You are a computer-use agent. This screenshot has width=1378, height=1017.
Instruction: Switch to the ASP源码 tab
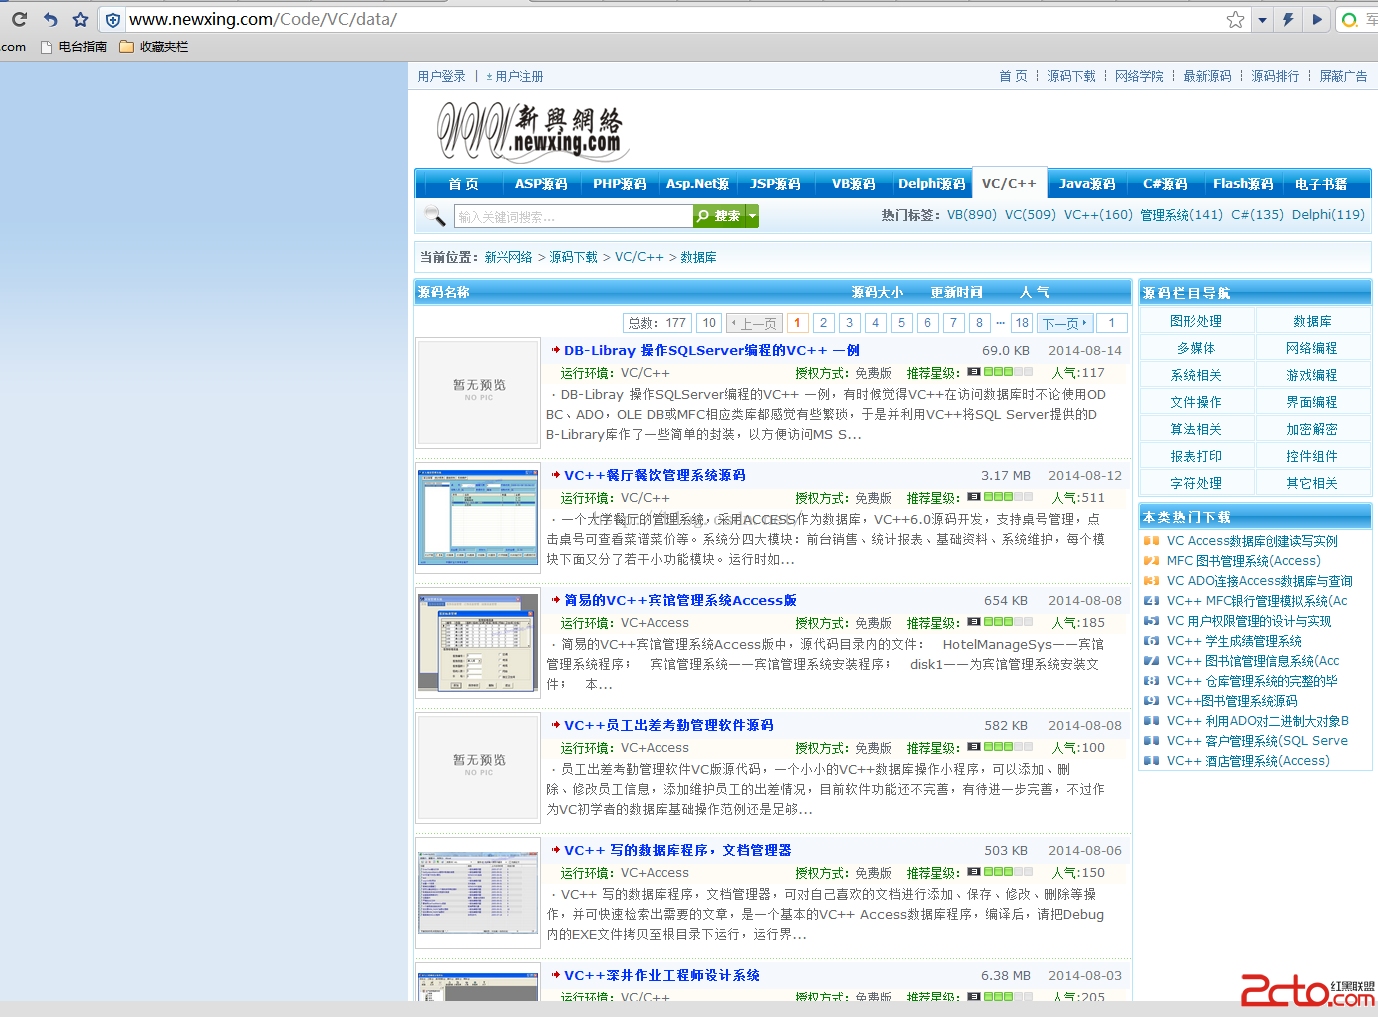[541, 184]
